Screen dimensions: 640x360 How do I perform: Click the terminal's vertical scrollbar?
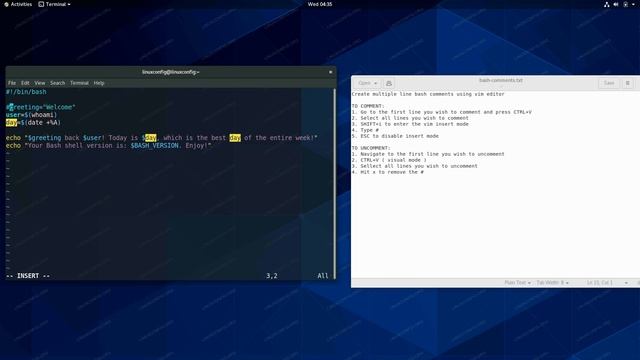[x=335, y=184]
